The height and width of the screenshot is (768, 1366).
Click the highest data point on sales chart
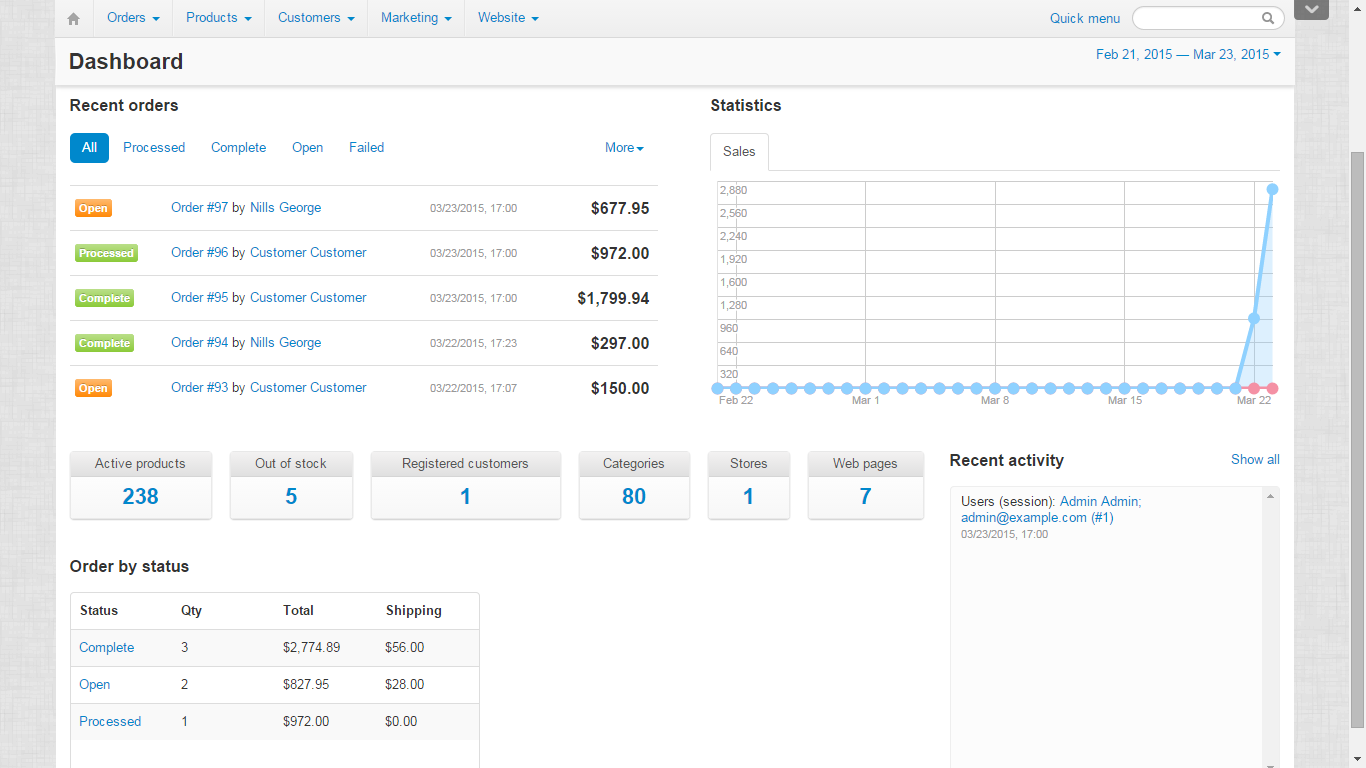[x=1272, y=189]
